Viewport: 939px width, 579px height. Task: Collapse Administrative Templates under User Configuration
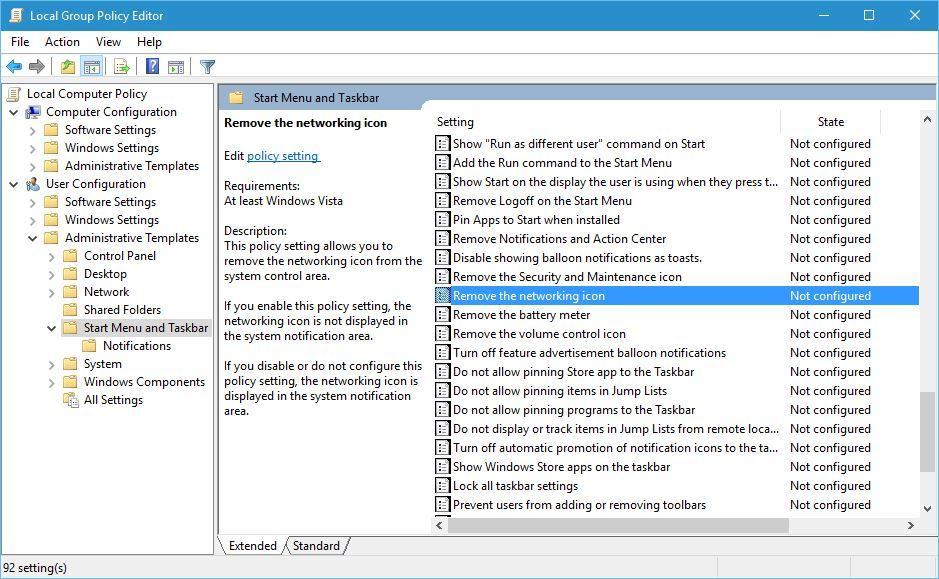(x=33, y=238)
